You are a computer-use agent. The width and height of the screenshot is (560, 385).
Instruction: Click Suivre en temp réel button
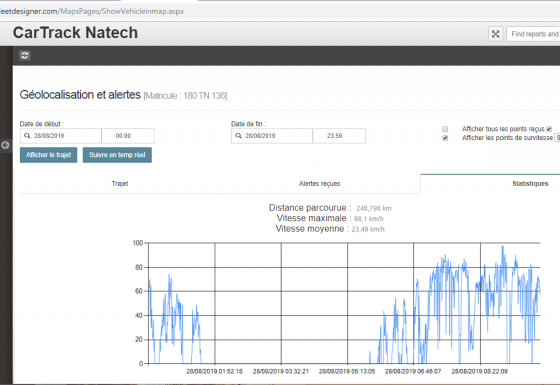(117, 155)
